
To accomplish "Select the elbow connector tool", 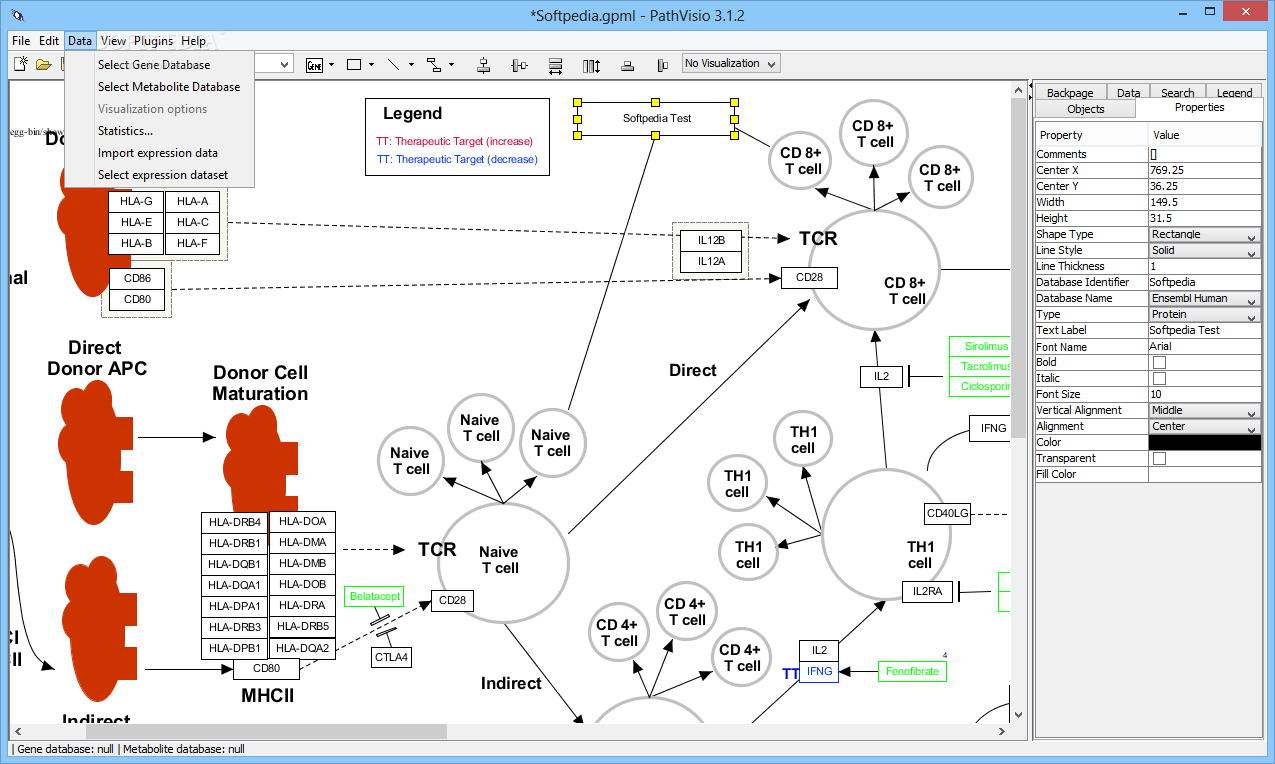I will coord(434,65).
